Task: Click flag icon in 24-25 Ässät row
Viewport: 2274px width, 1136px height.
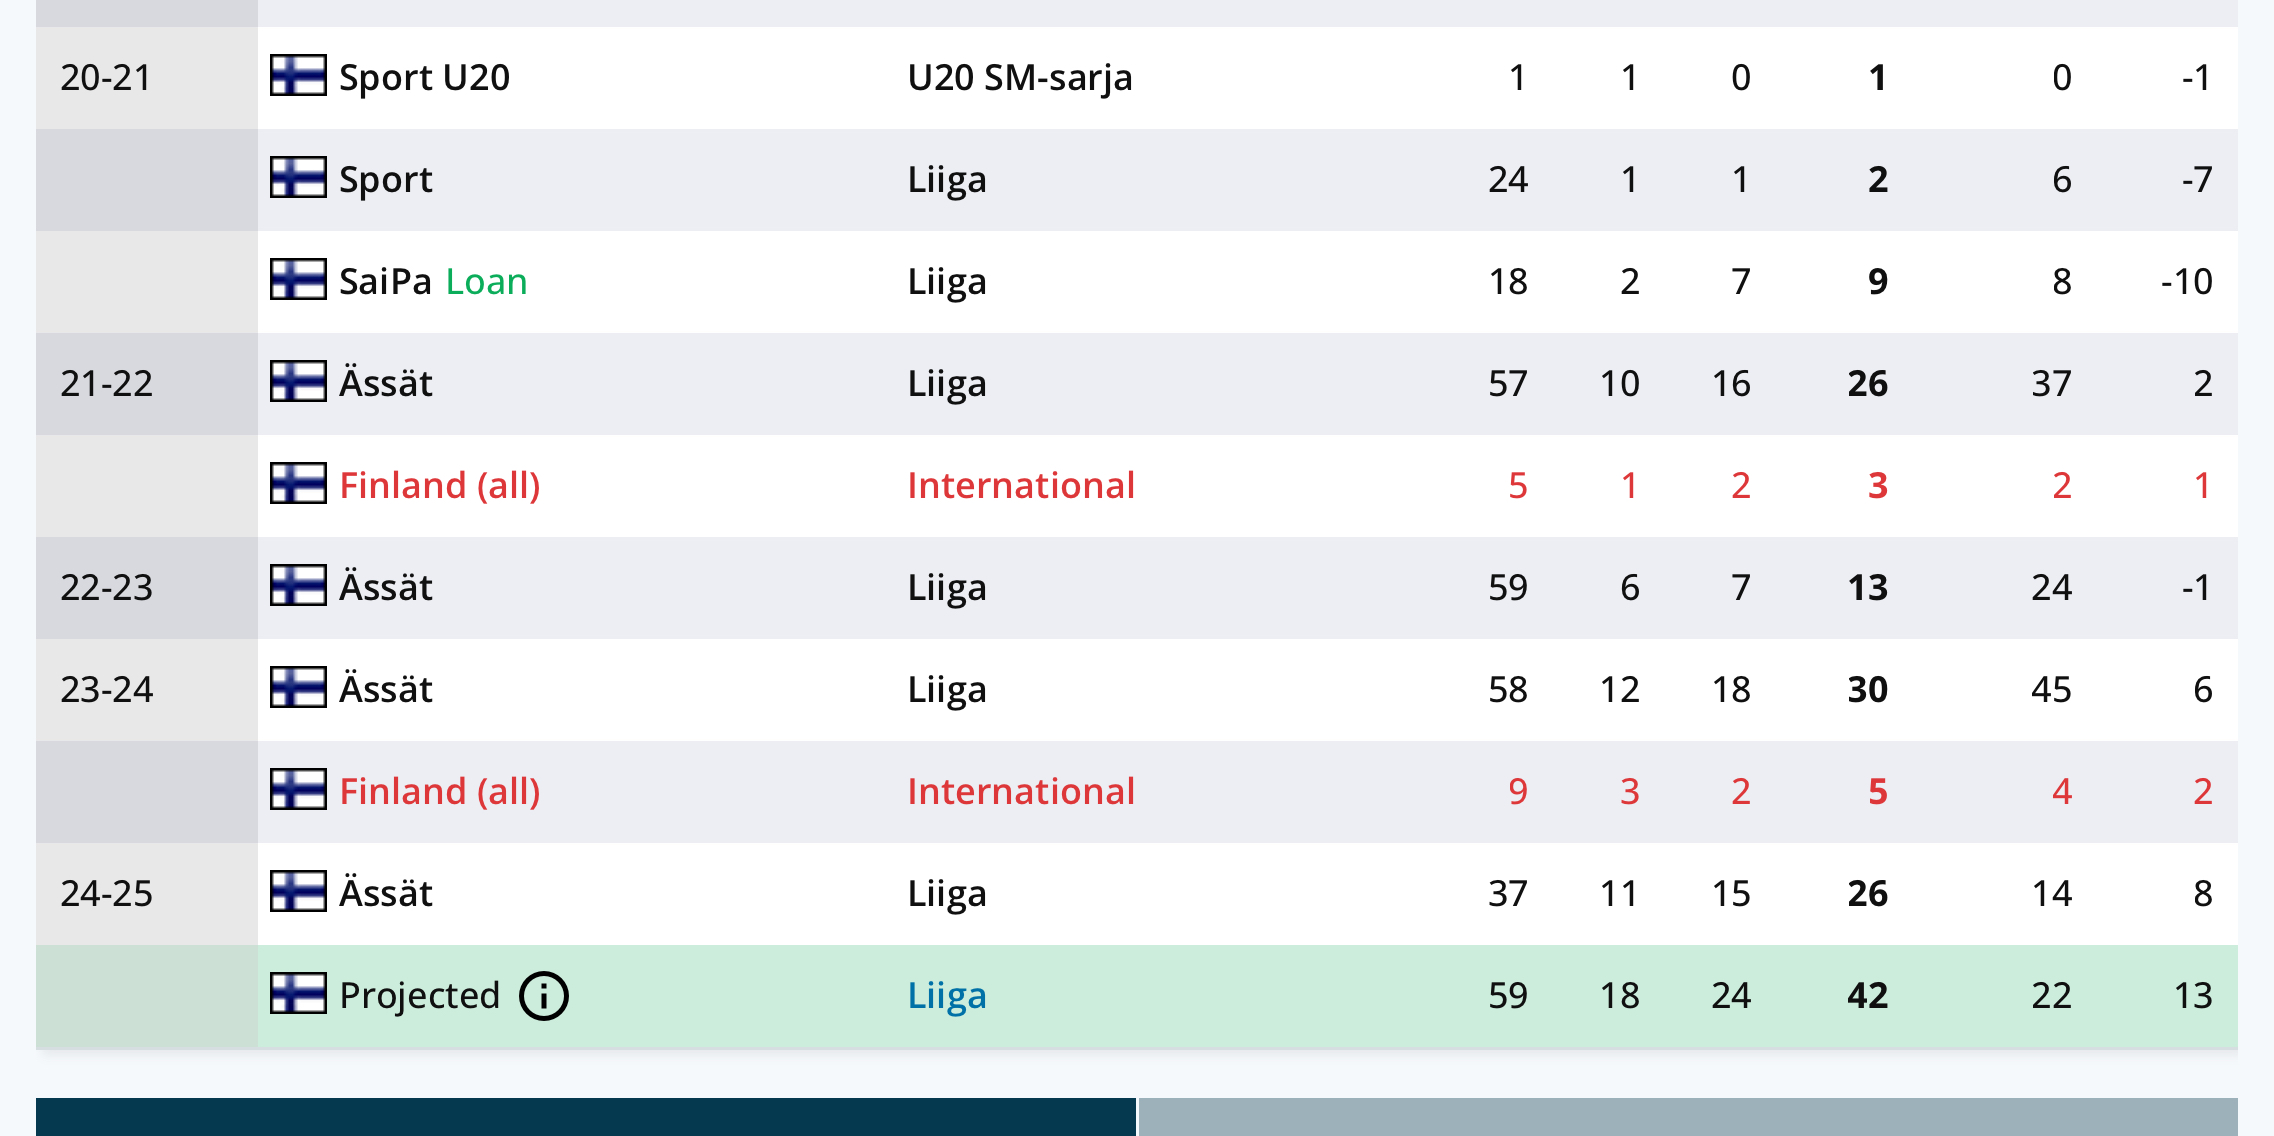Action: click(x=298, y=891)
